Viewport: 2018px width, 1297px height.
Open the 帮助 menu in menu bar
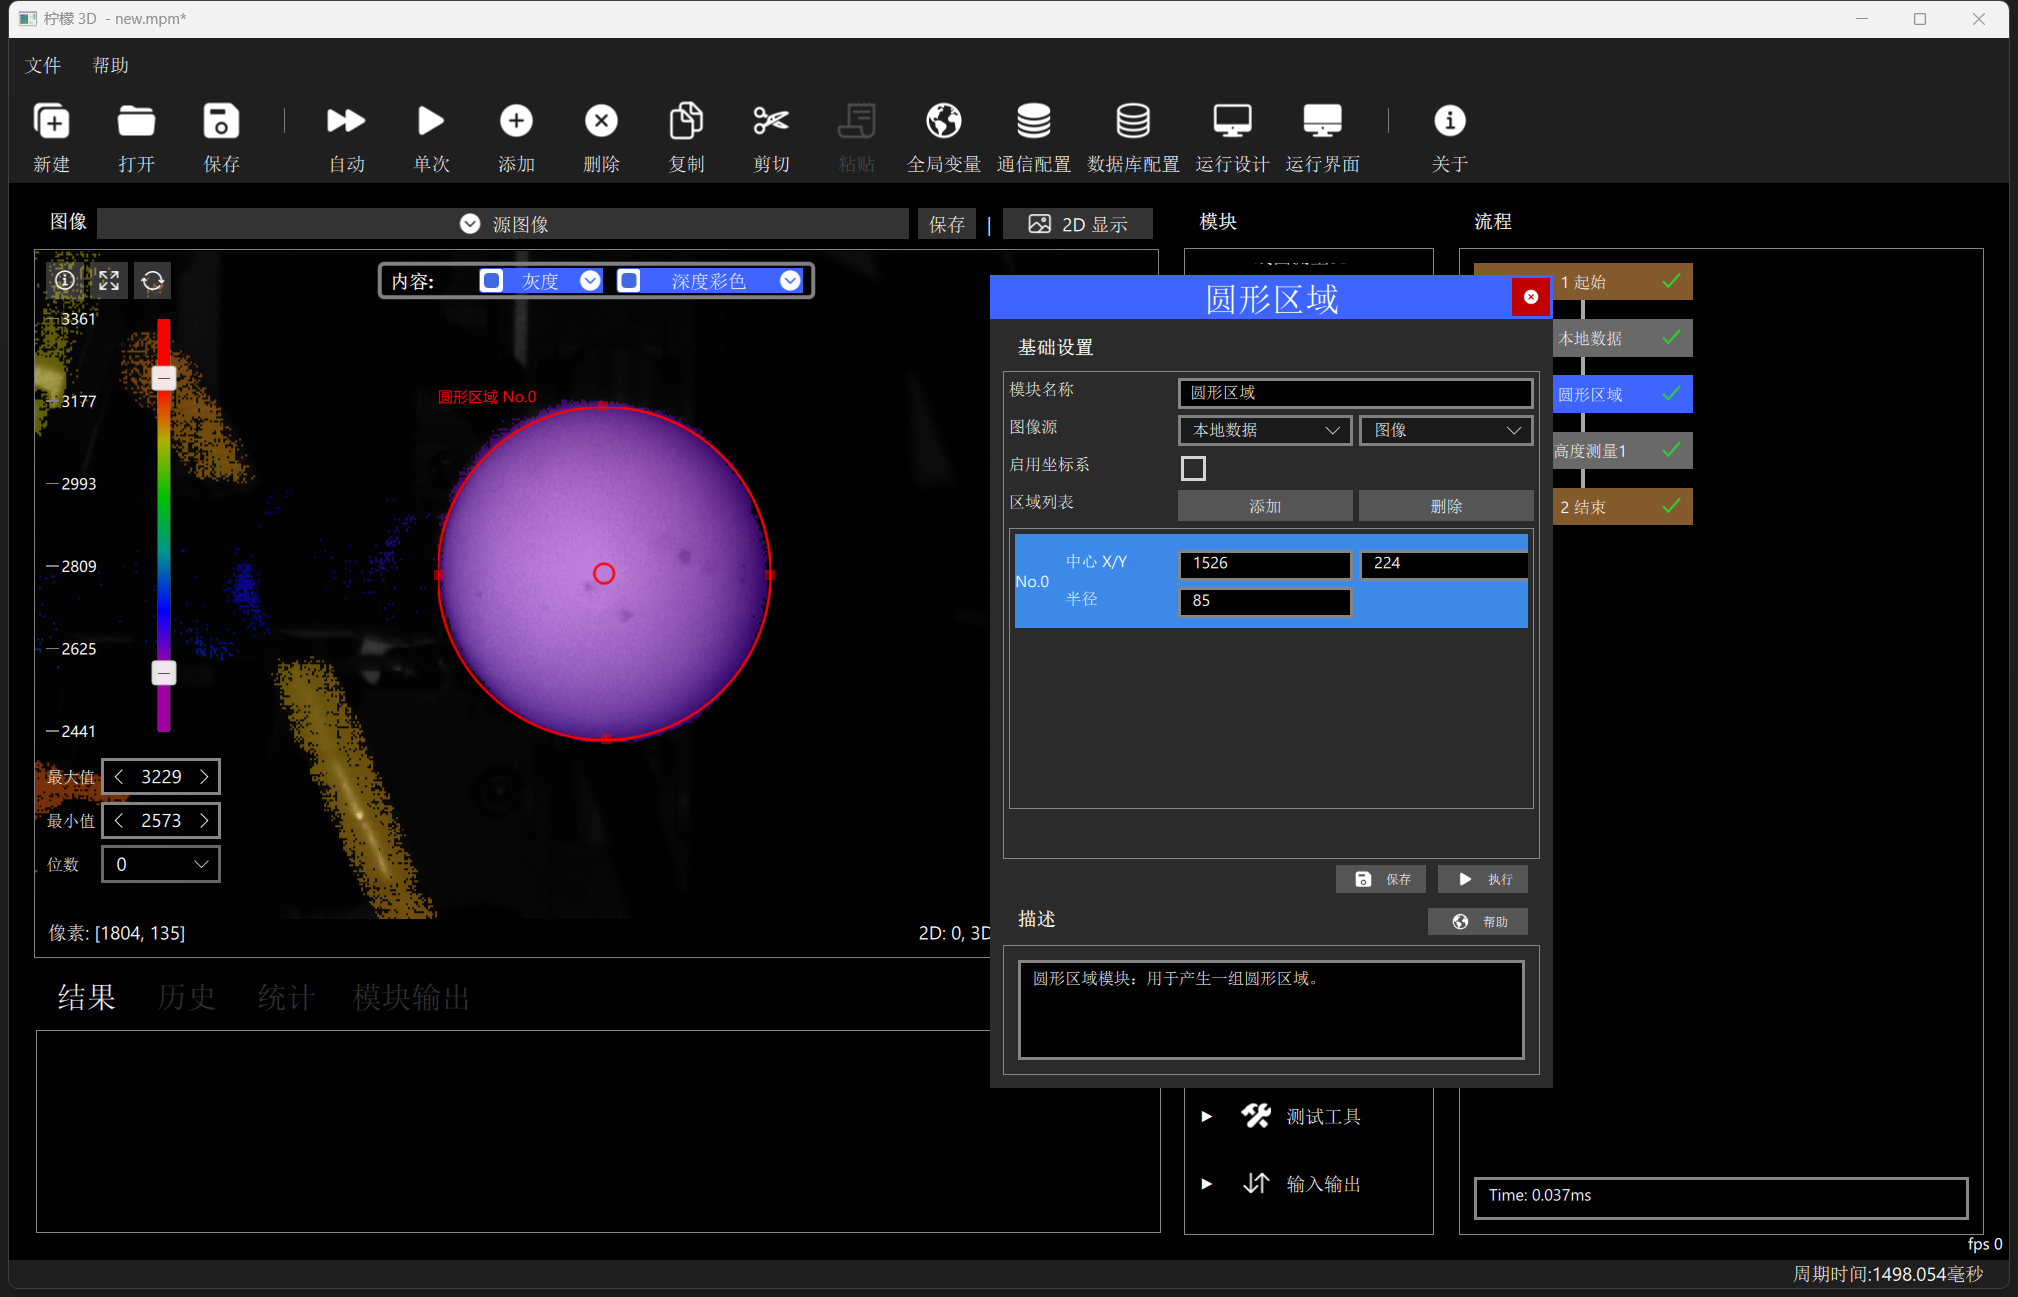pos(111,65)
